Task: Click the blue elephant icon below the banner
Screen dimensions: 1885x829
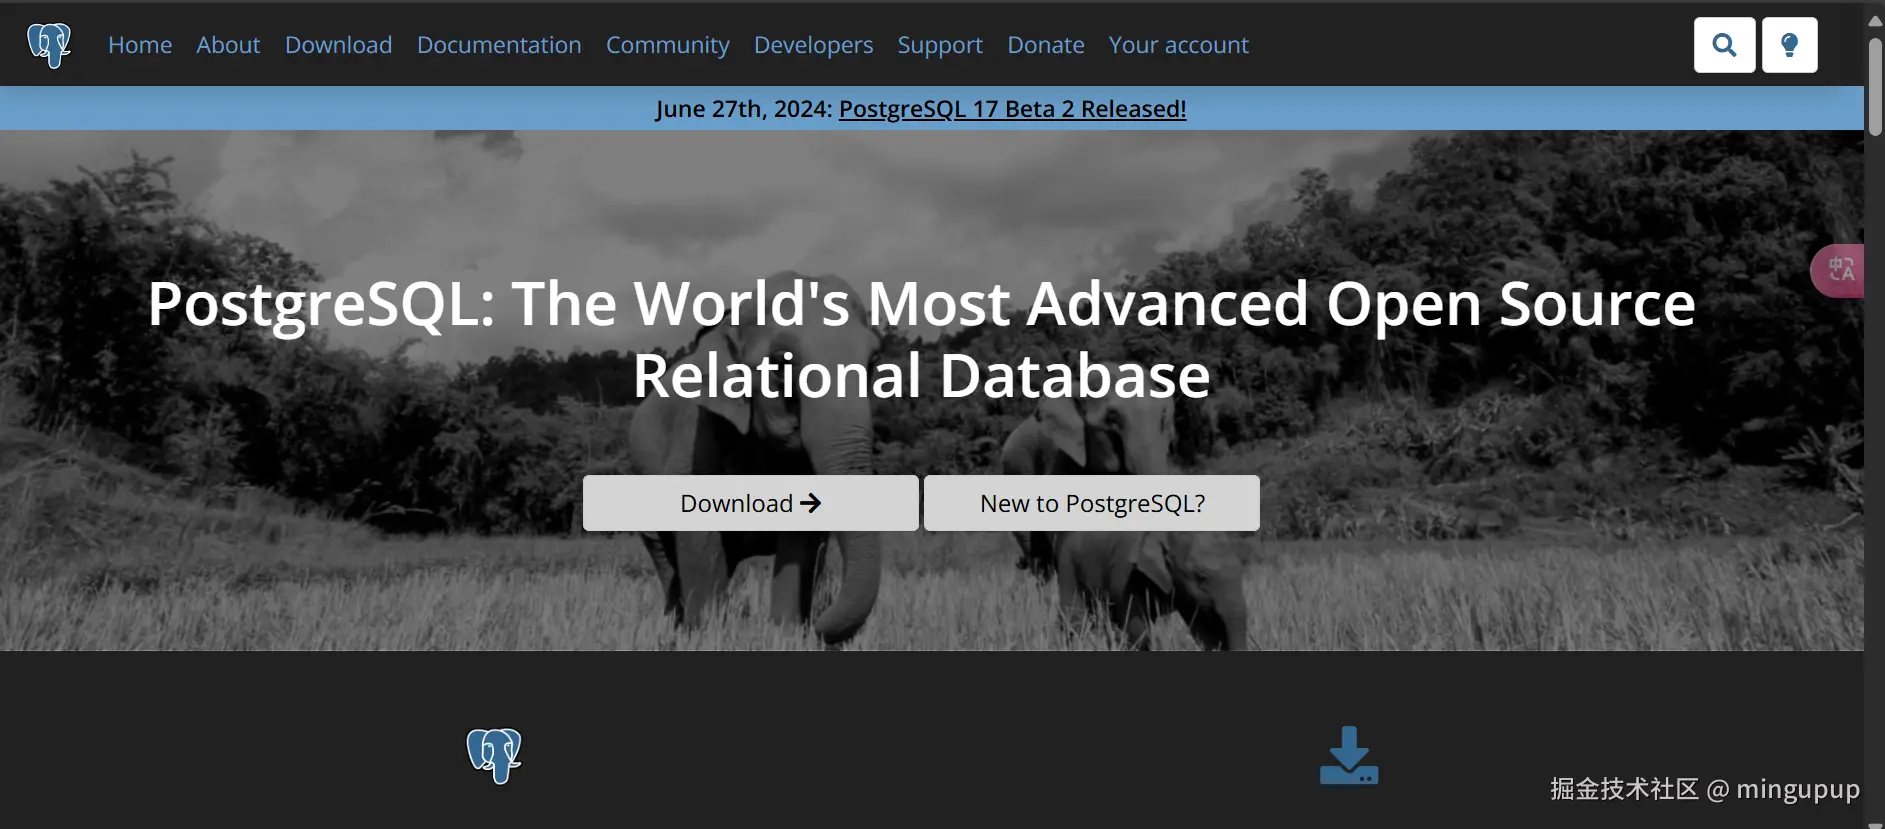Action: point(494,756)
